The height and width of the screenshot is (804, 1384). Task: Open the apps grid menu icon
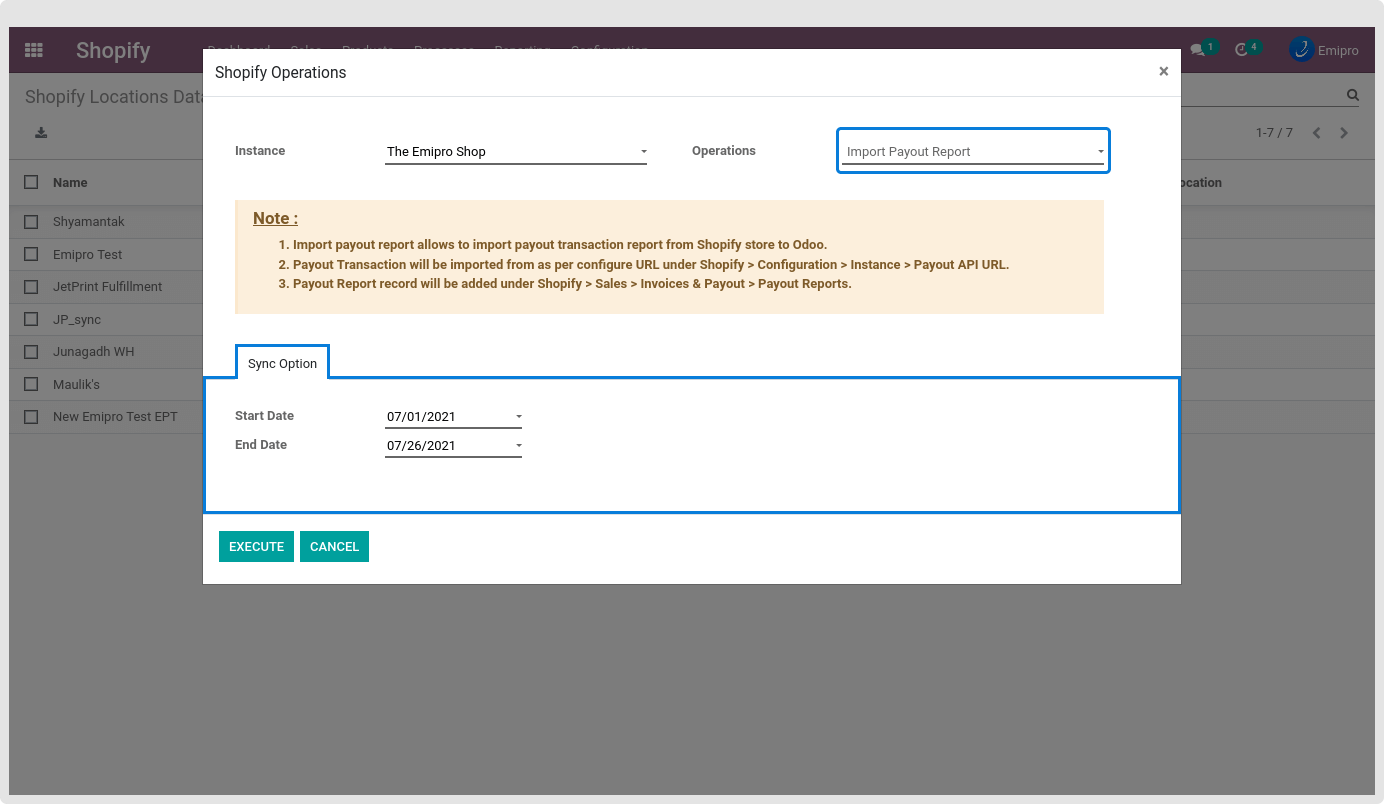(34, 50)
